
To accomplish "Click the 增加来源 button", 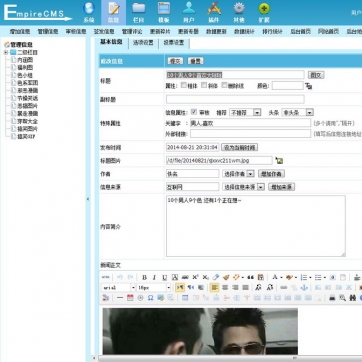I will click(282, 187).
